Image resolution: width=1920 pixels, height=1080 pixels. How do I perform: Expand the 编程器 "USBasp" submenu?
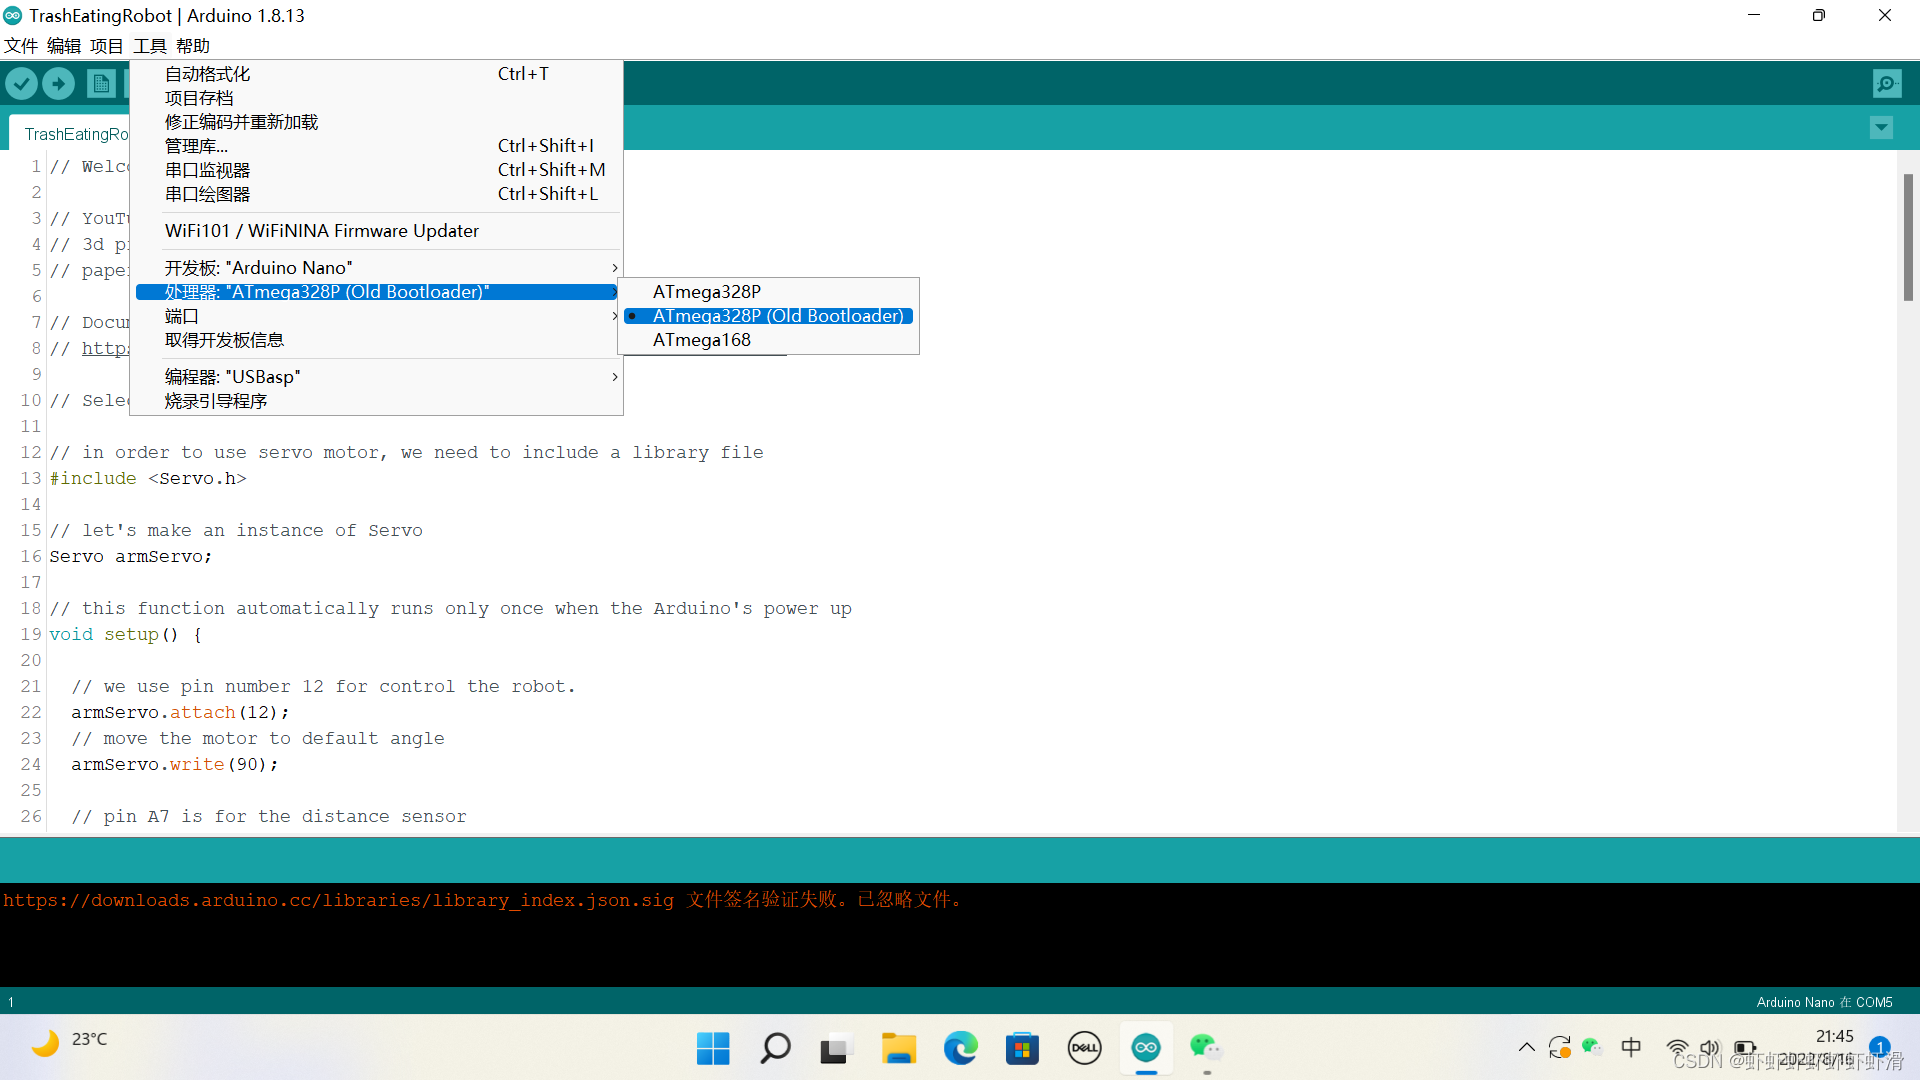(378, 377)
